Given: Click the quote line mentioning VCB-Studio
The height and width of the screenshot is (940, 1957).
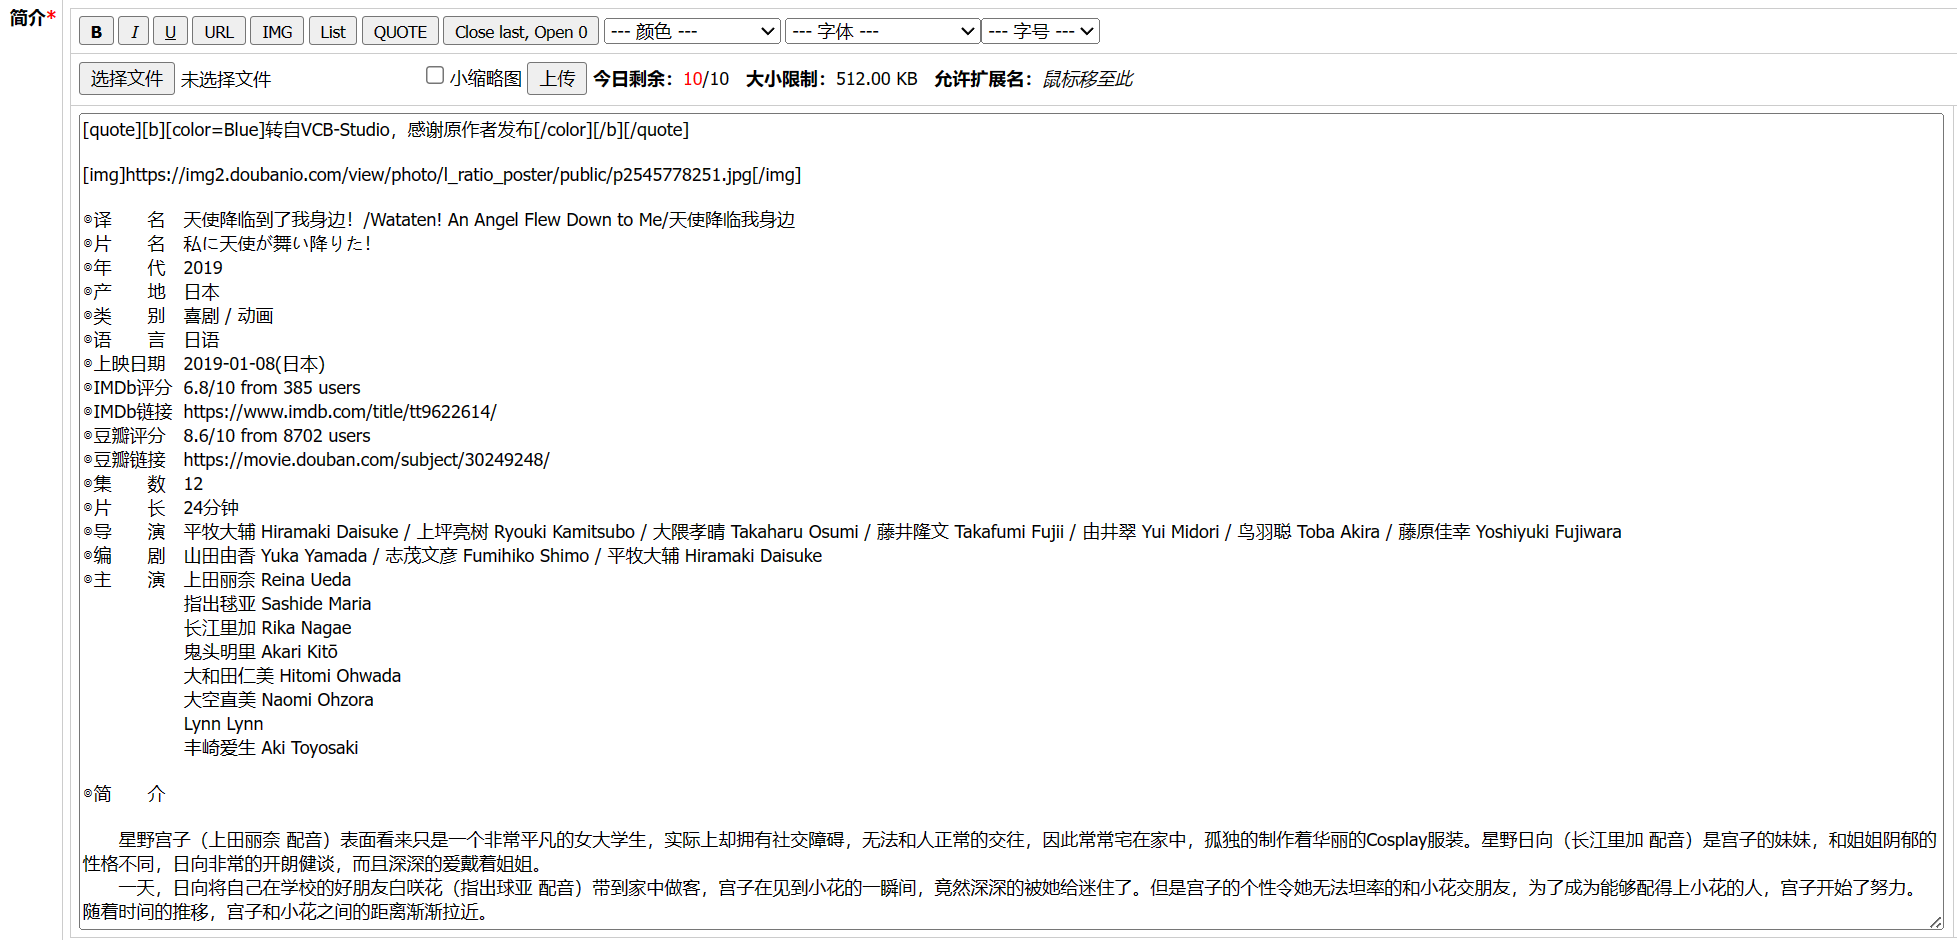Looking at the screenshot, I should point(386,130).
